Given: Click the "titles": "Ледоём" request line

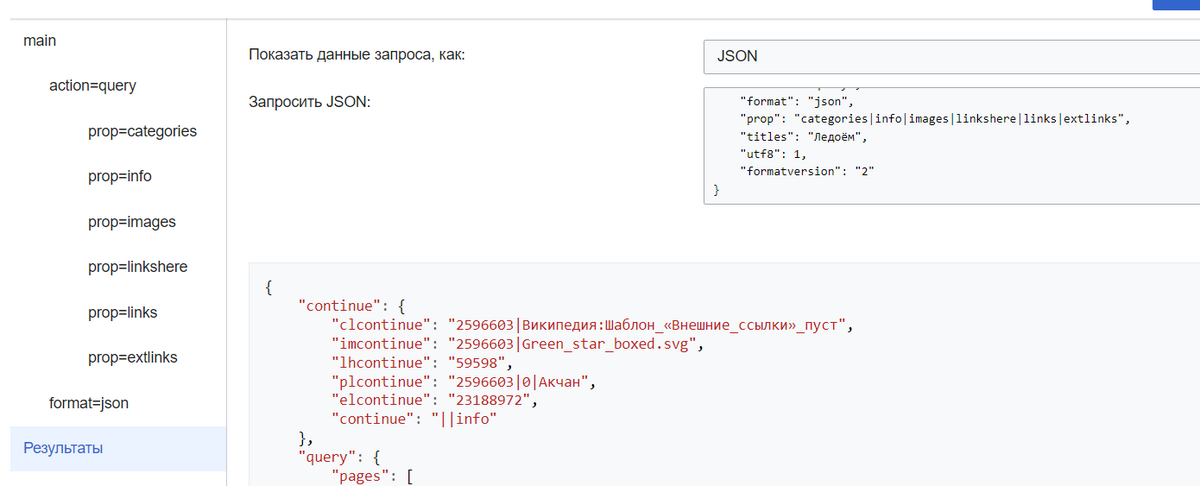Looking at the screenshot, I should [x=806, y=137].
